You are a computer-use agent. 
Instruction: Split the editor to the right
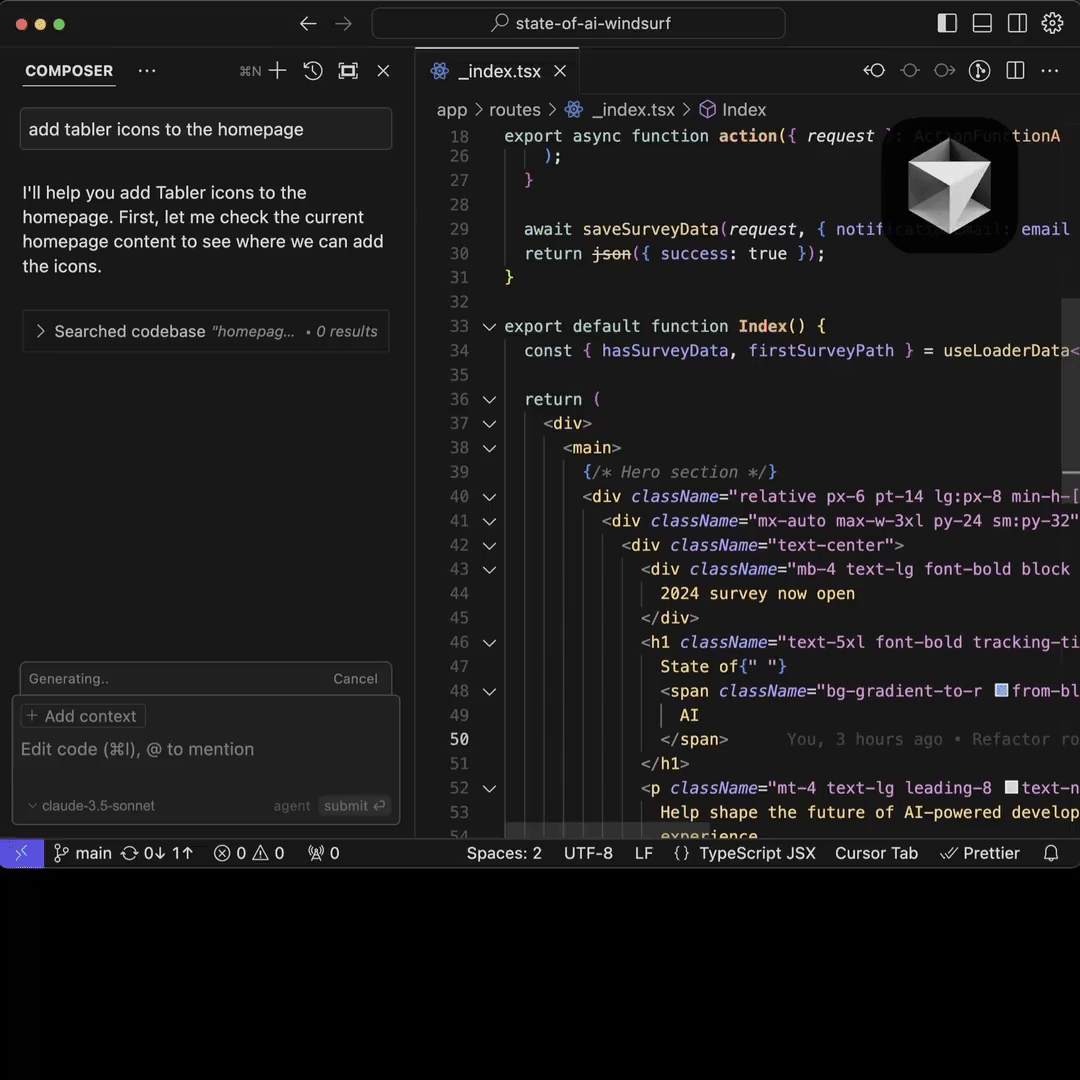tap(1015, 71)
